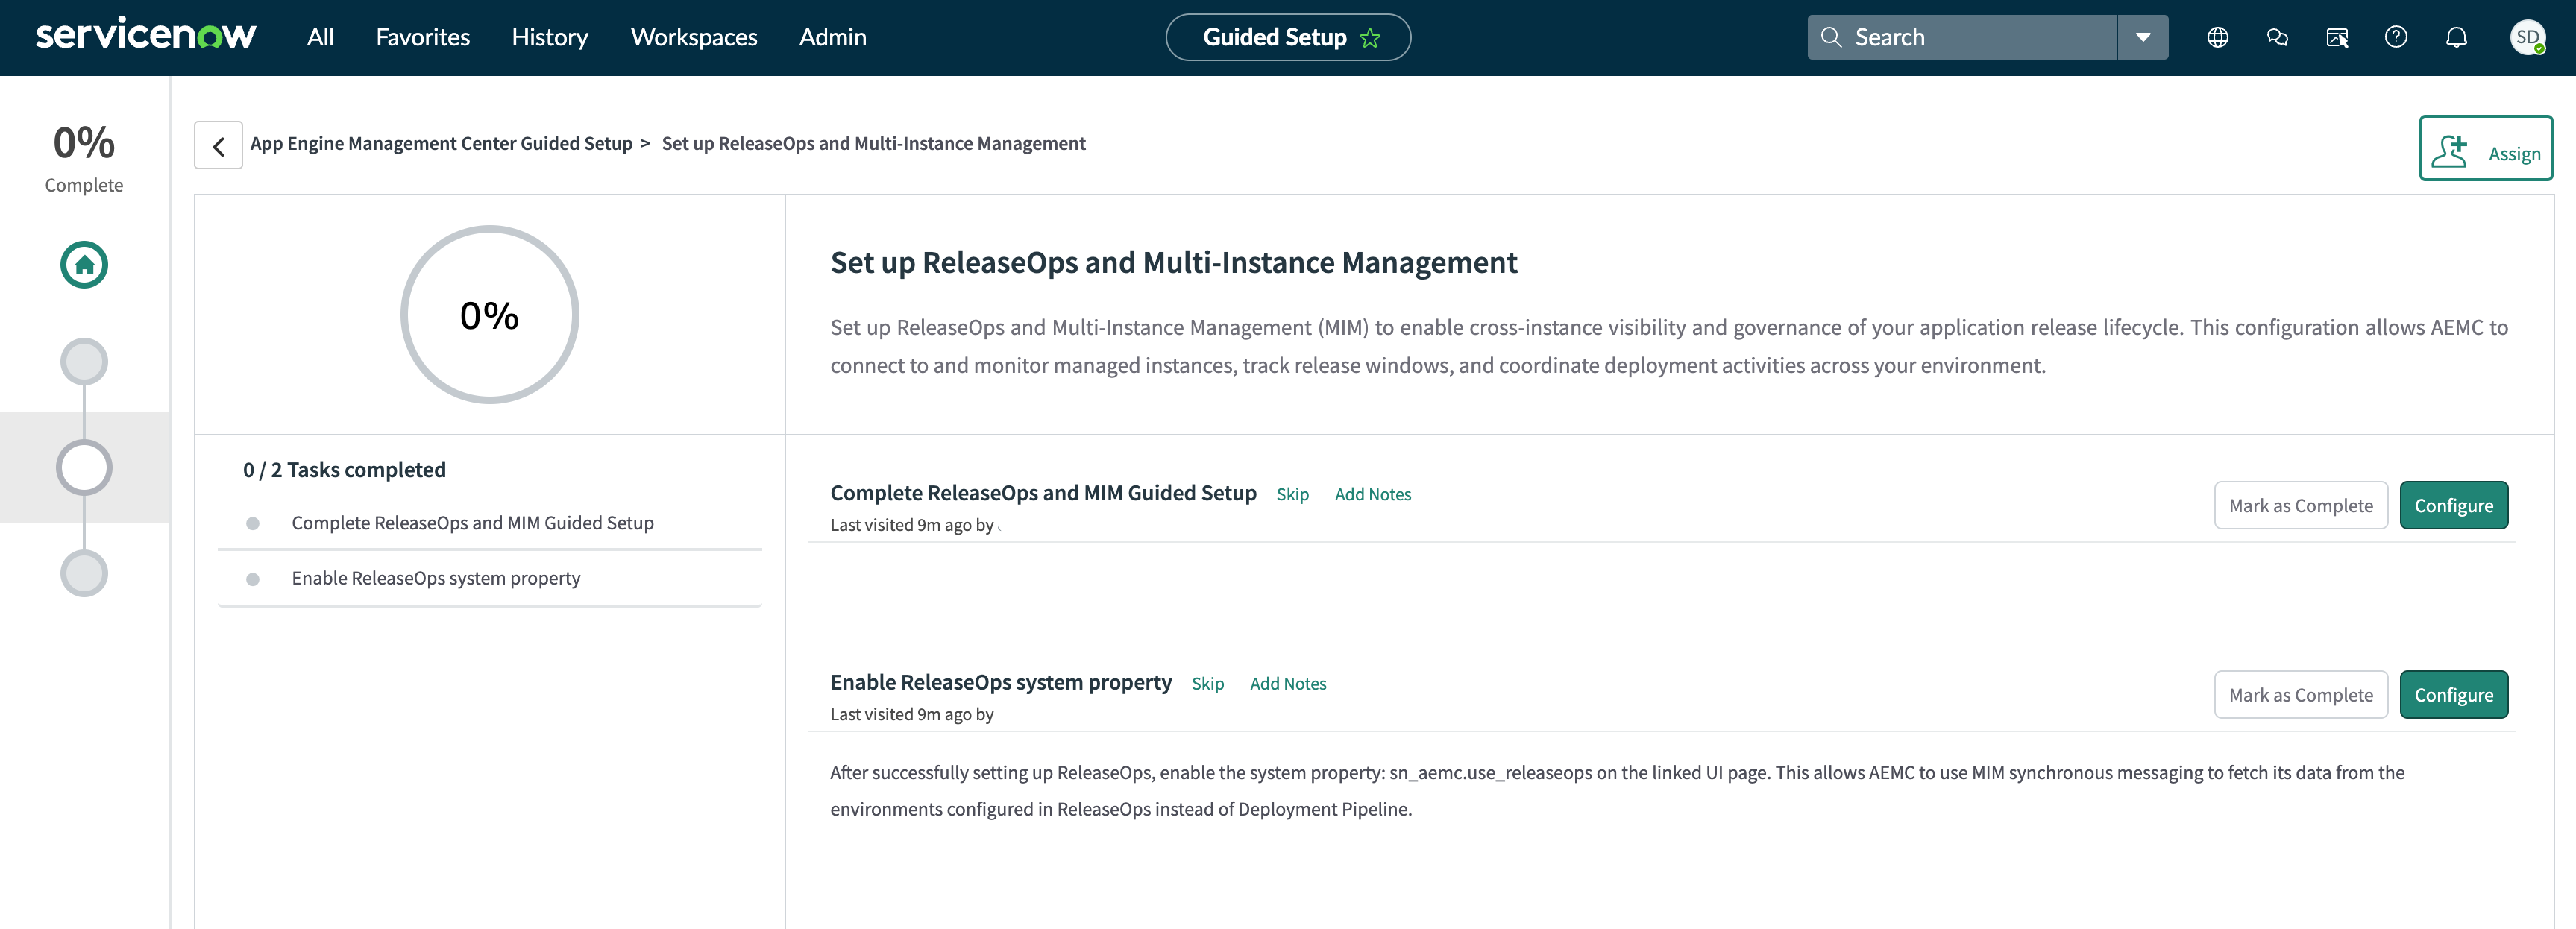Open the globe scope selector icon
2576x929 pixels.
click(x=2217, y=37)
